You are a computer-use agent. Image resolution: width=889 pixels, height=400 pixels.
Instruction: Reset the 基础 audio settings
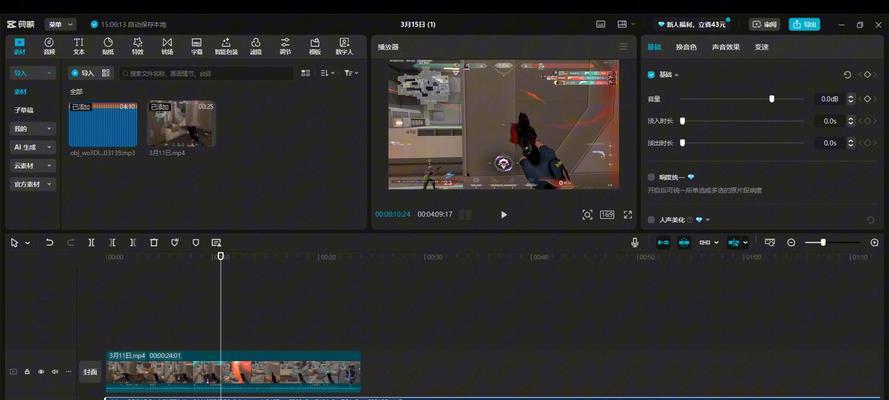(x=847, y=75)
